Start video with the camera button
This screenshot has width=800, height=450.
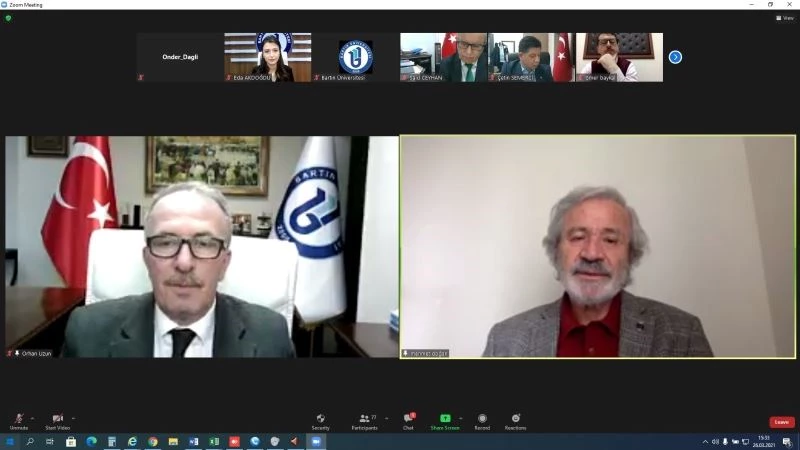coord(57,420)
